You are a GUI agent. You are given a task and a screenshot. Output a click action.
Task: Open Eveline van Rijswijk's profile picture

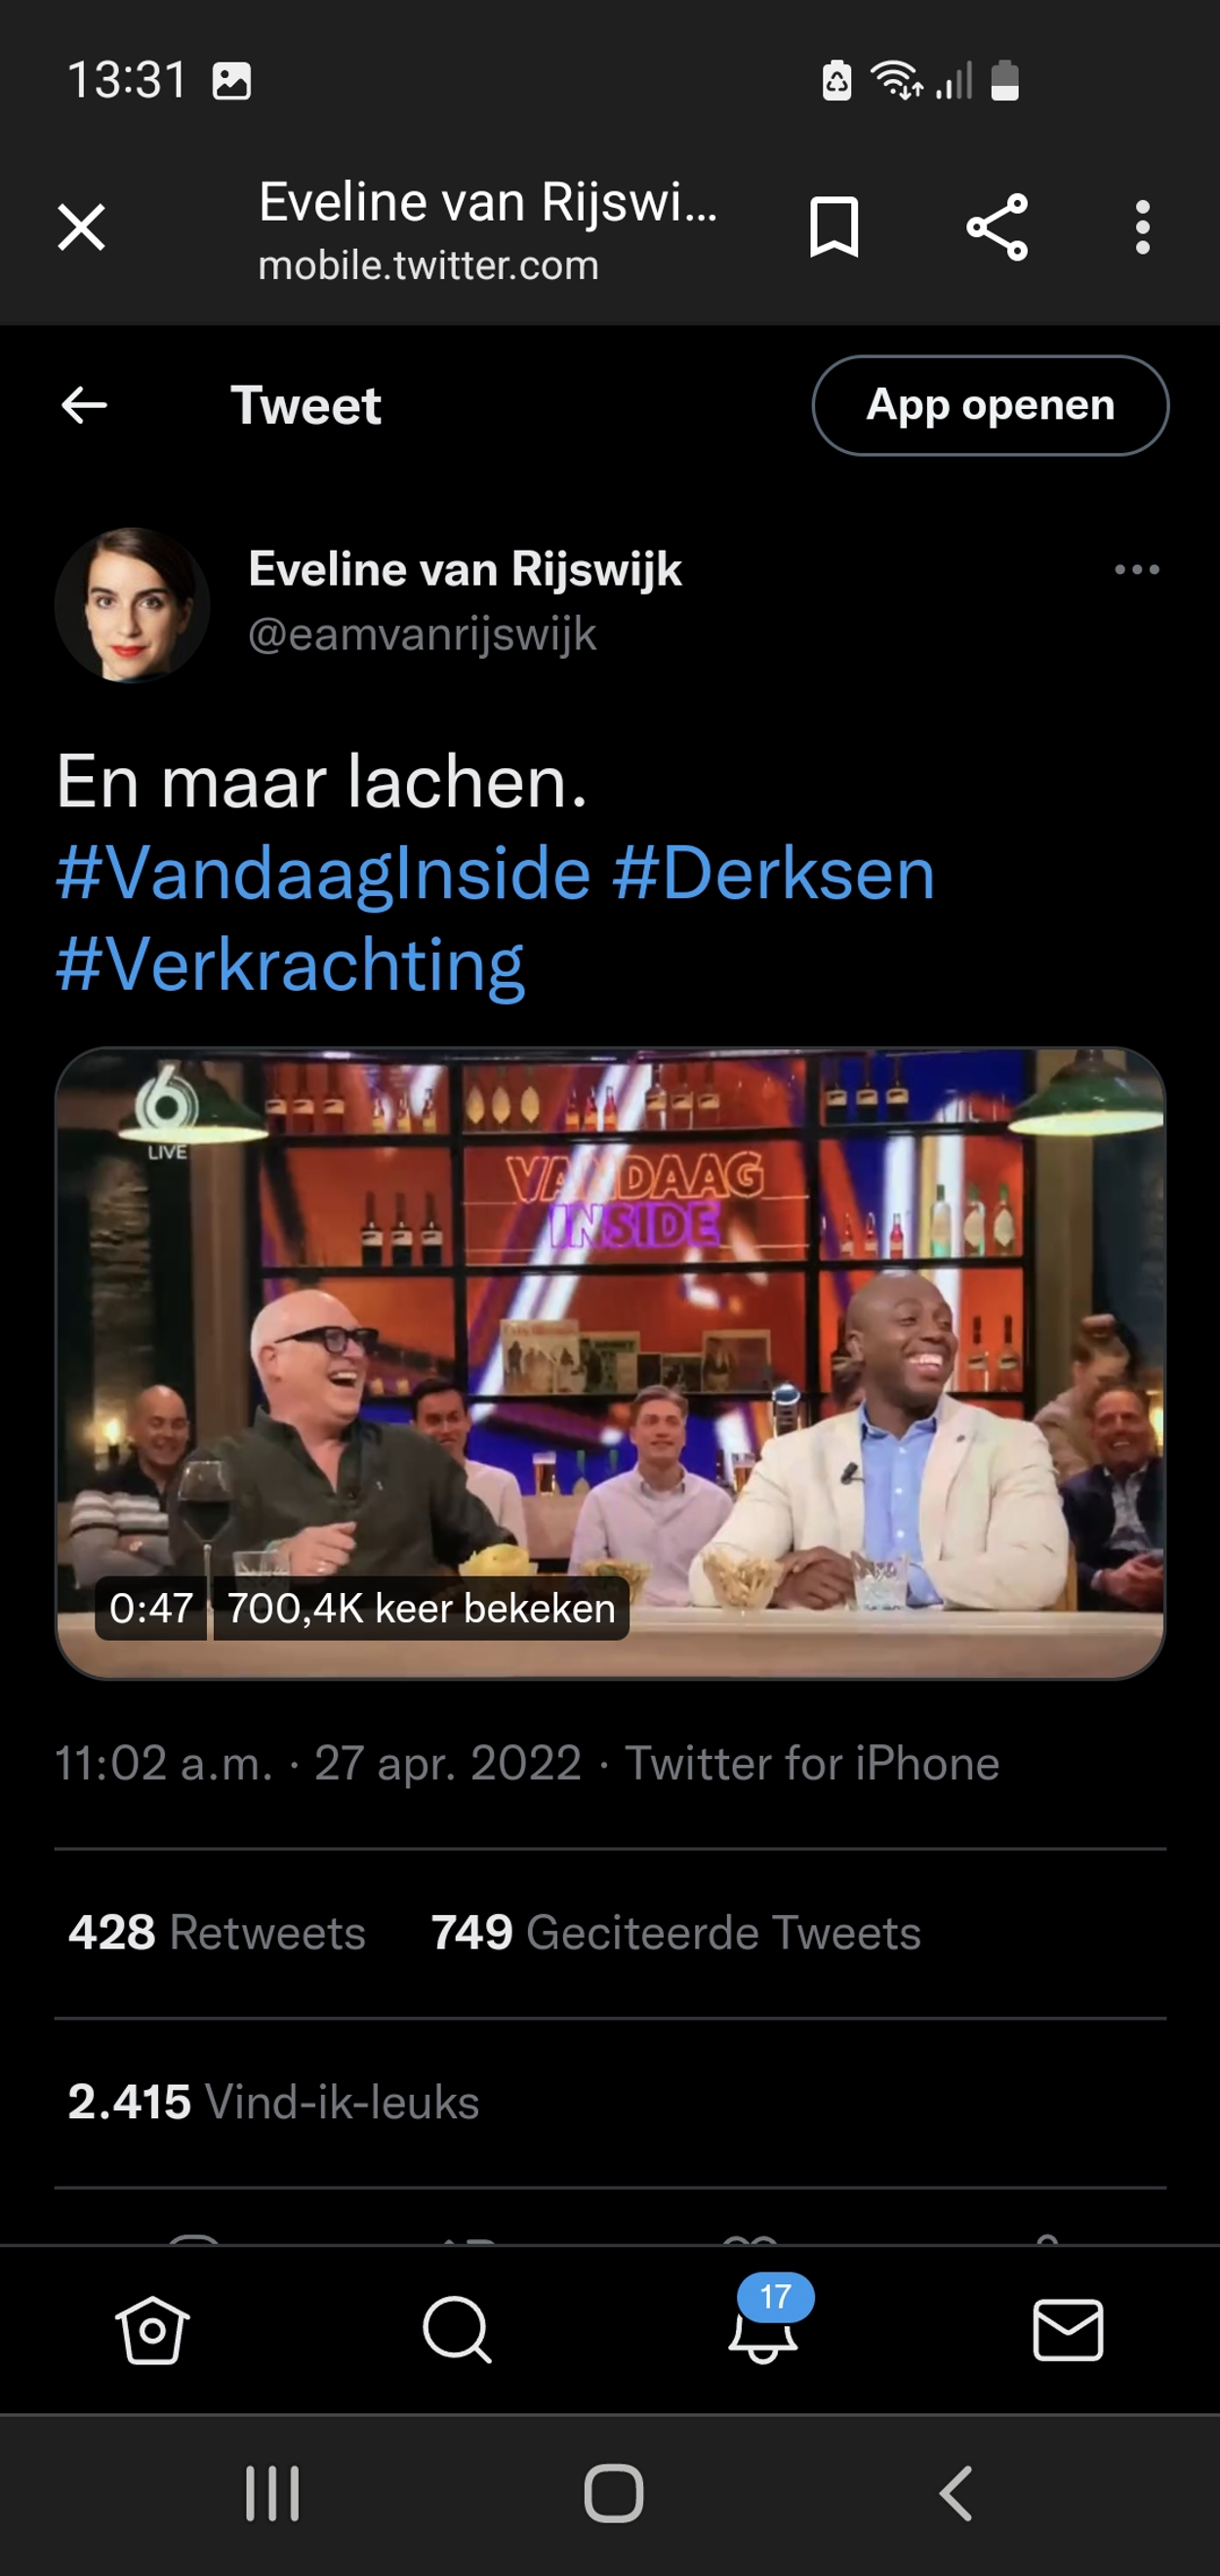click(x=132, y=605)
